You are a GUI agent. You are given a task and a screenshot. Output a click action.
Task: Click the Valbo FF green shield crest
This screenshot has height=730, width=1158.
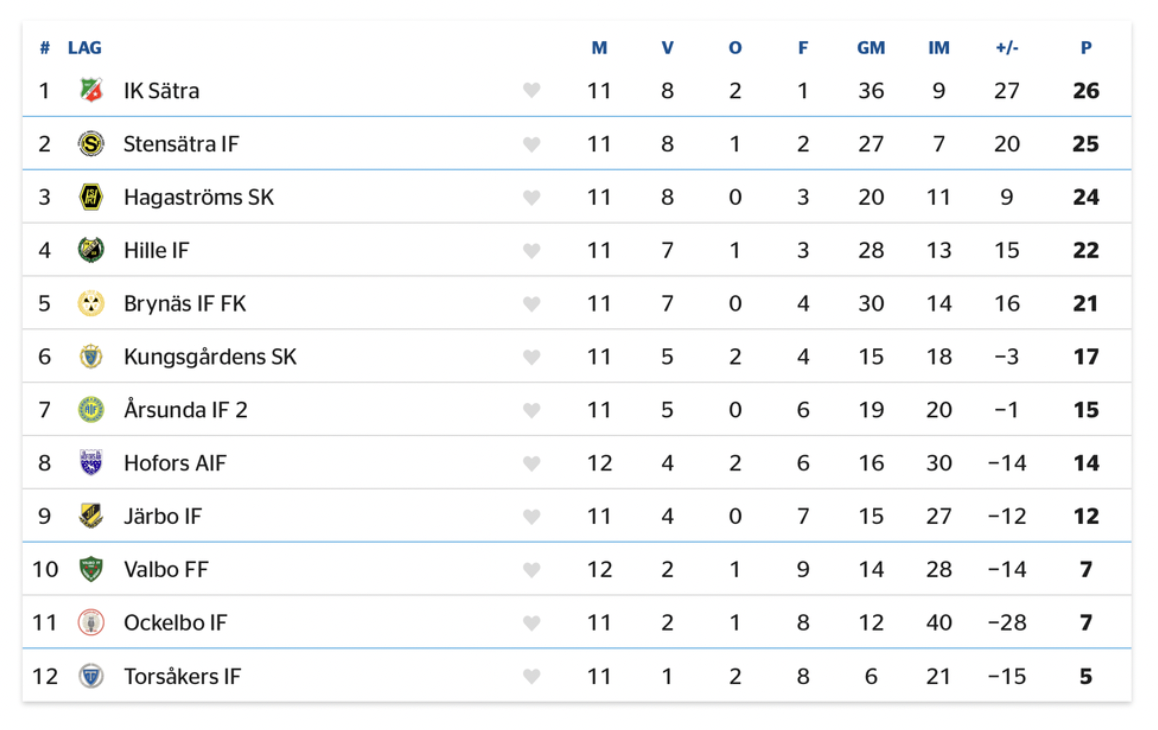[x=91, y=569]
